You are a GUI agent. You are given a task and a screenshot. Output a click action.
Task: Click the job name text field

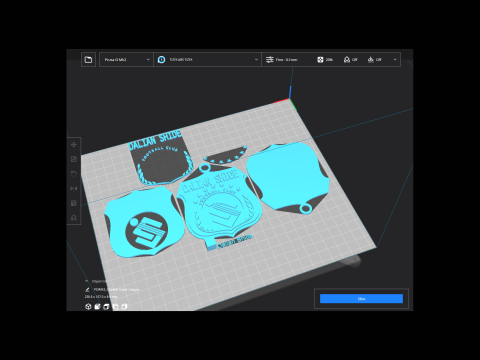[x=116, y=290]
